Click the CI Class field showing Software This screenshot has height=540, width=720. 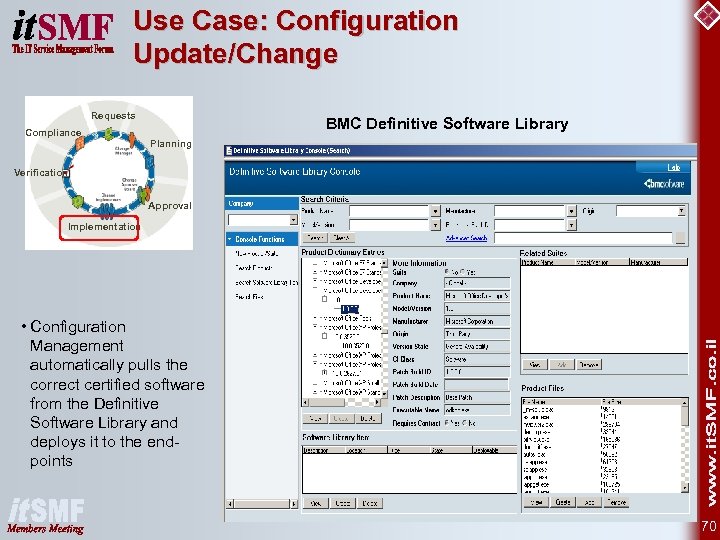477,360
